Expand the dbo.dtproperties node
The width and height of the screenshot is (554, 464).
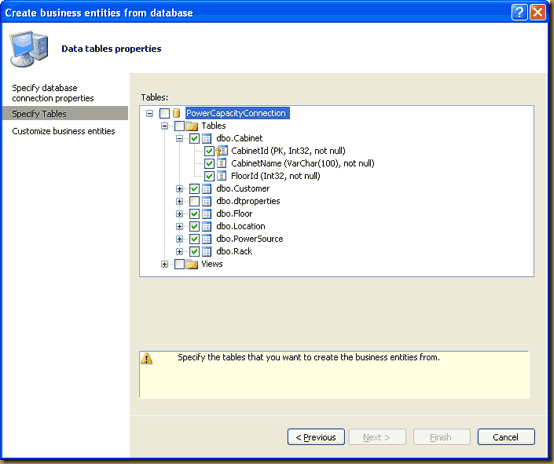point(179,201)
